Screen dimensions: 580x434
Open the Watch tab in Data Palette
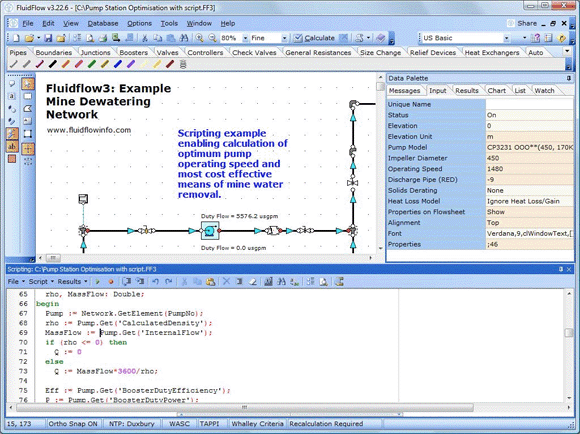[x=544, y=91]
